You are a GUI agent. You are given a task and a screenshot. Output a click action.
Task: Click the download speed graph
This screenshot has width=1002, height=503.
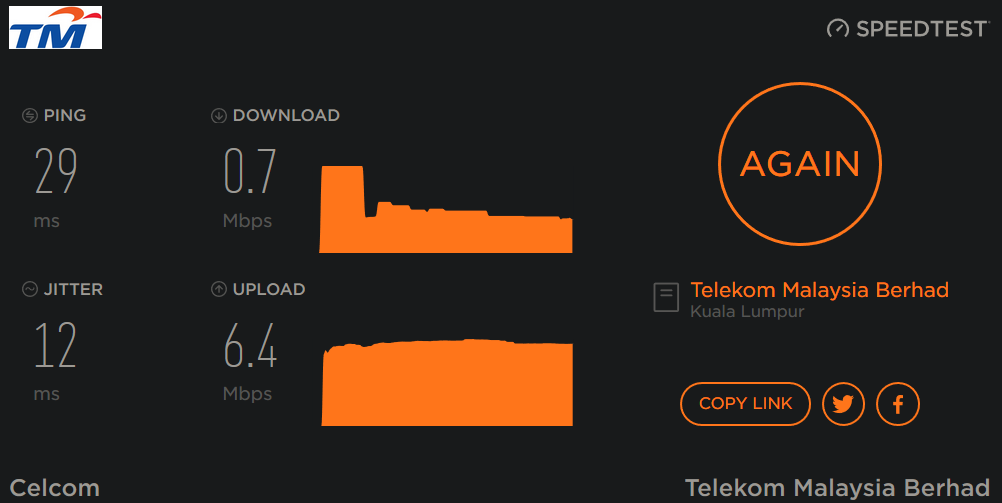446,215
